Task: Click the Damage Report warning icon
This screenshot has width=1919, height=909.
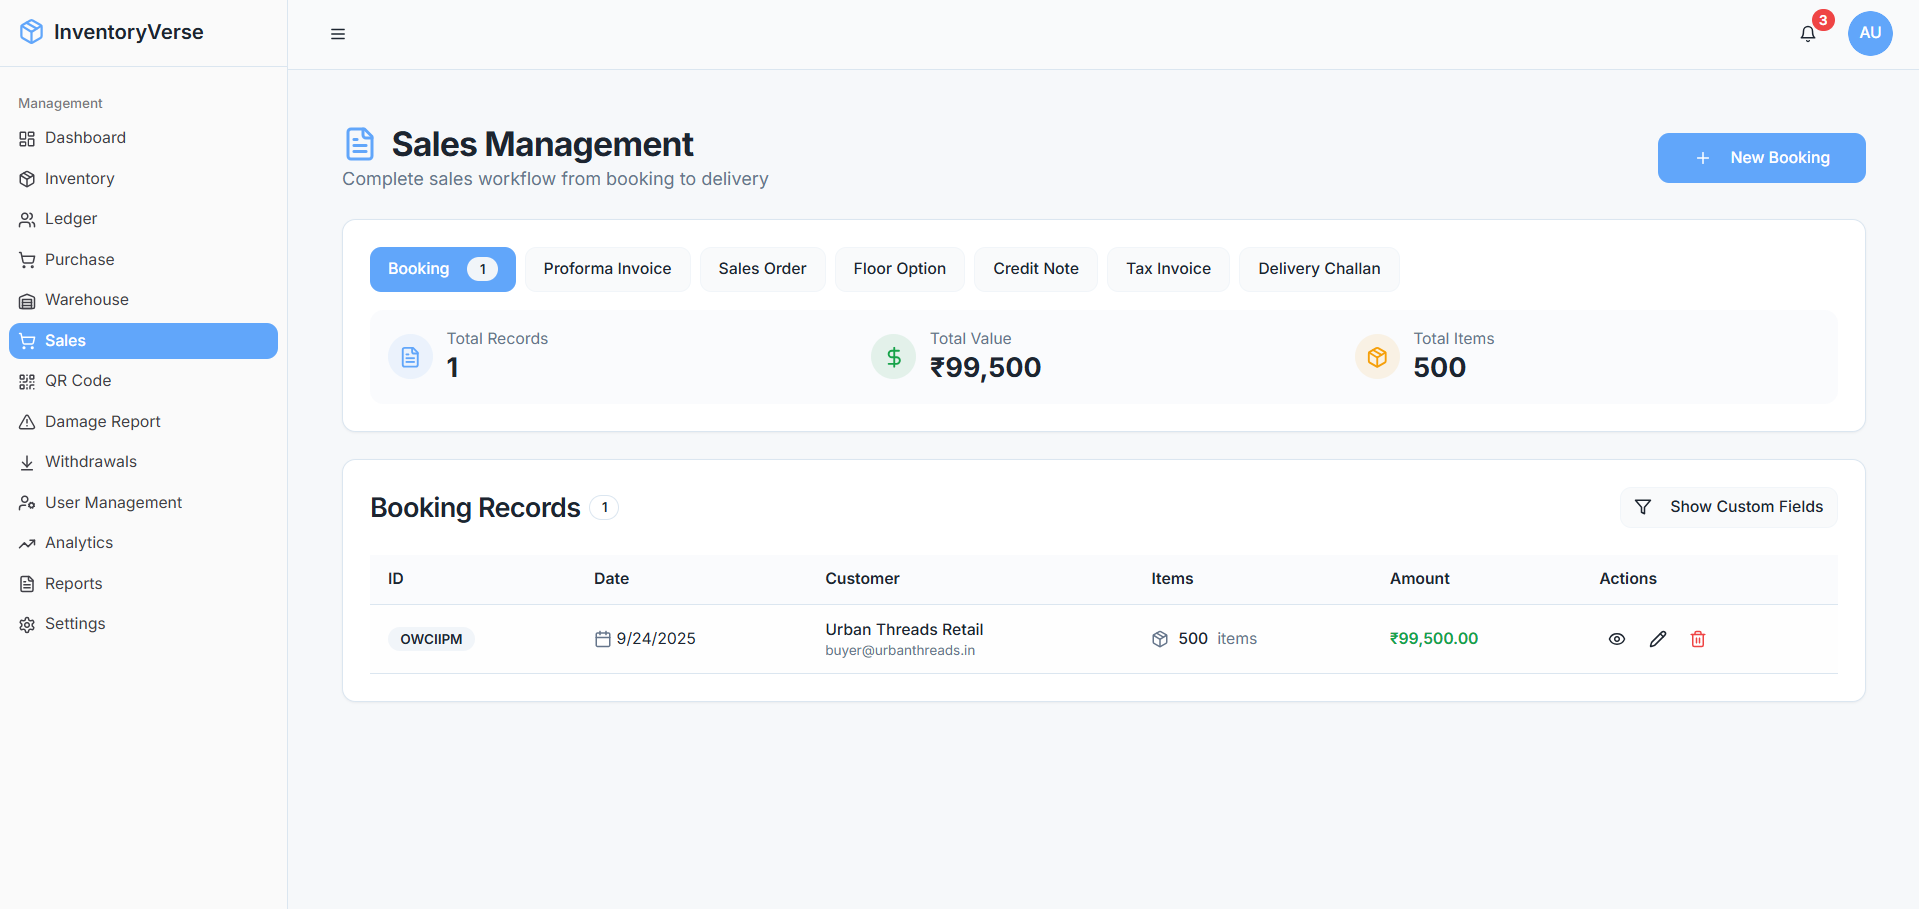Action: pos(27,421)
